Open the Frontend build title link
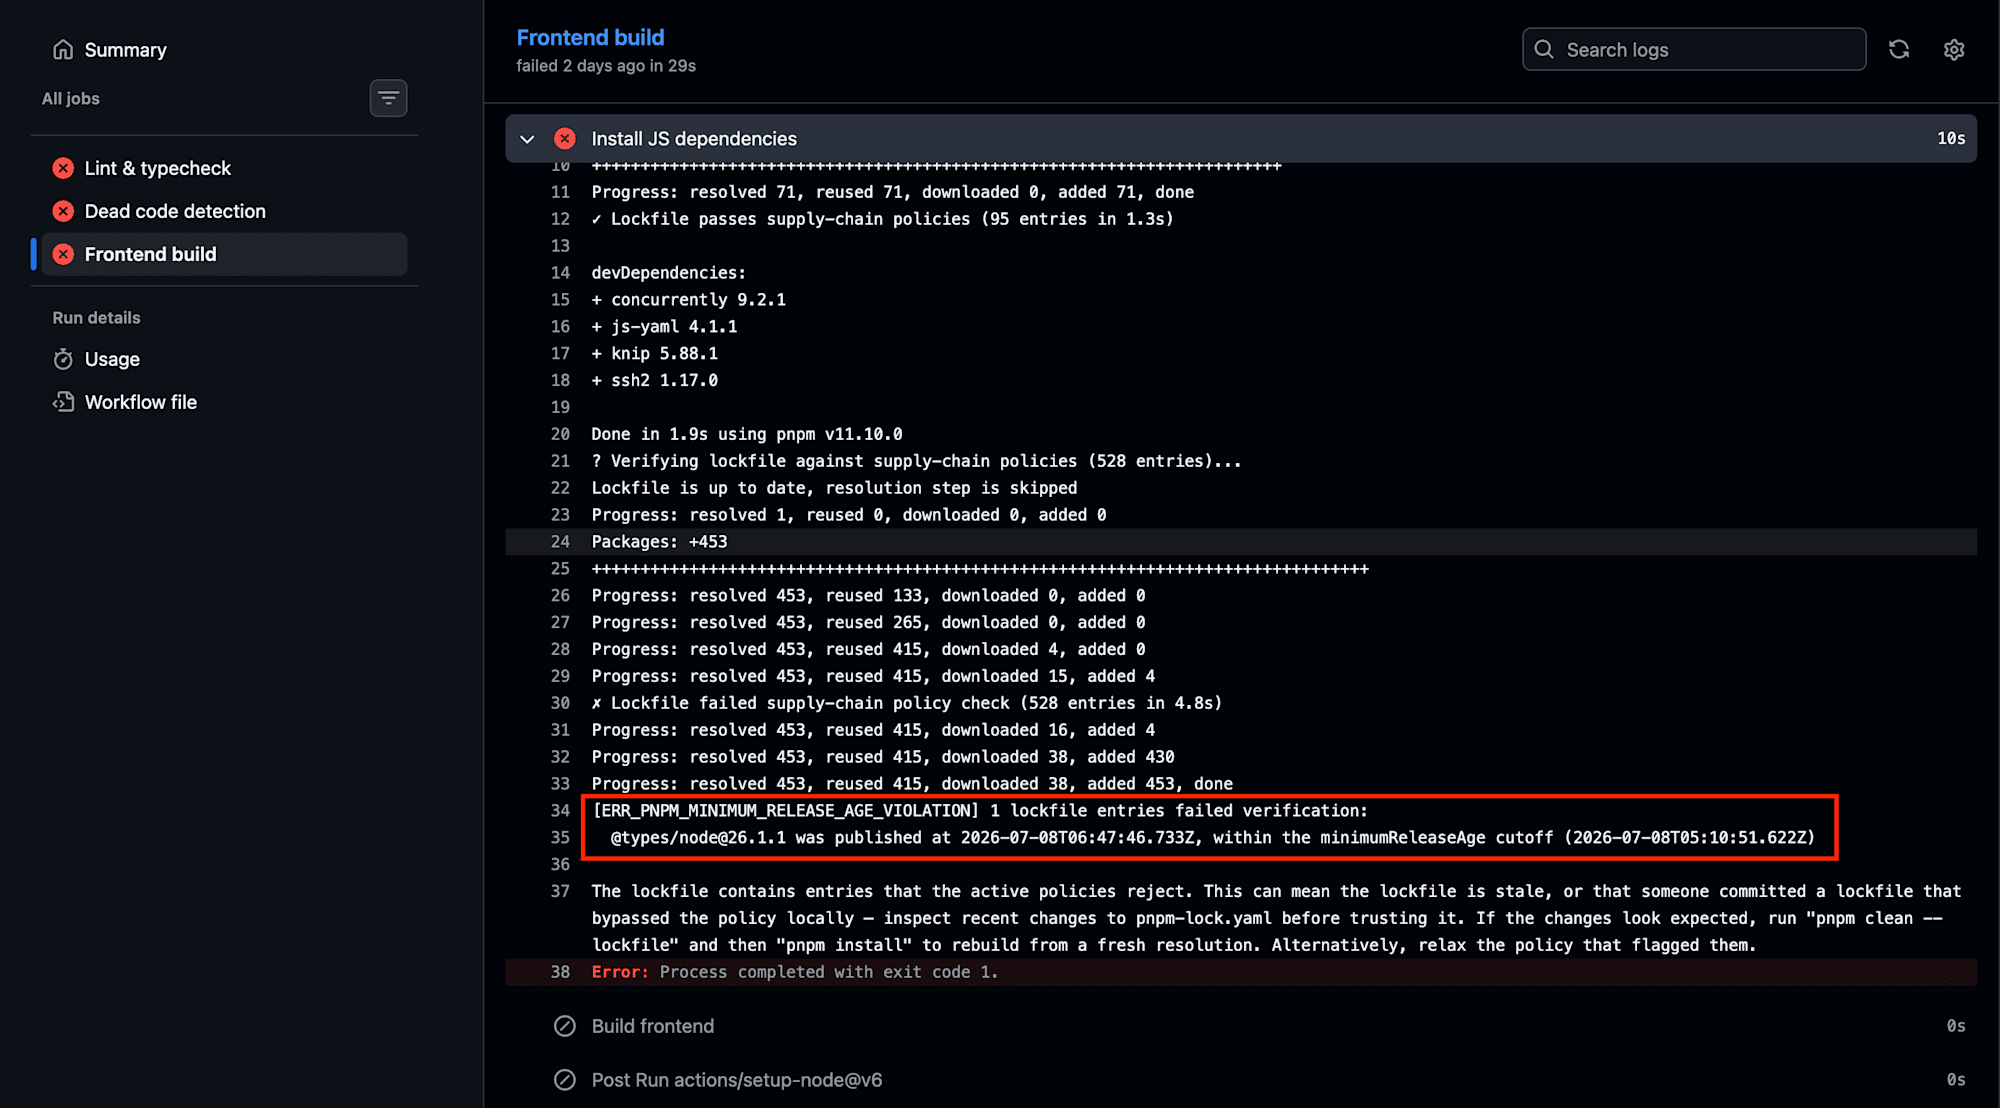This screenshot has height=1108, width=2000. tap(590, 37)
